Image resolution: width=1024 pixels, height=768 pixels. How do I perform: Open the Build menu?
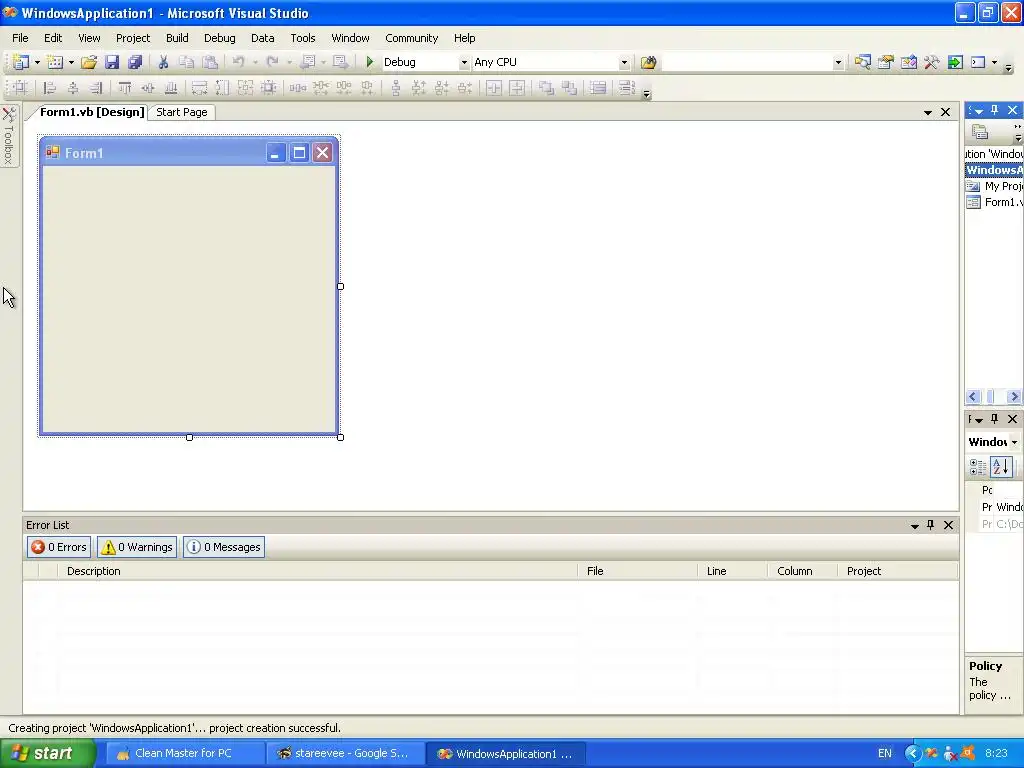tap(177, 38)
